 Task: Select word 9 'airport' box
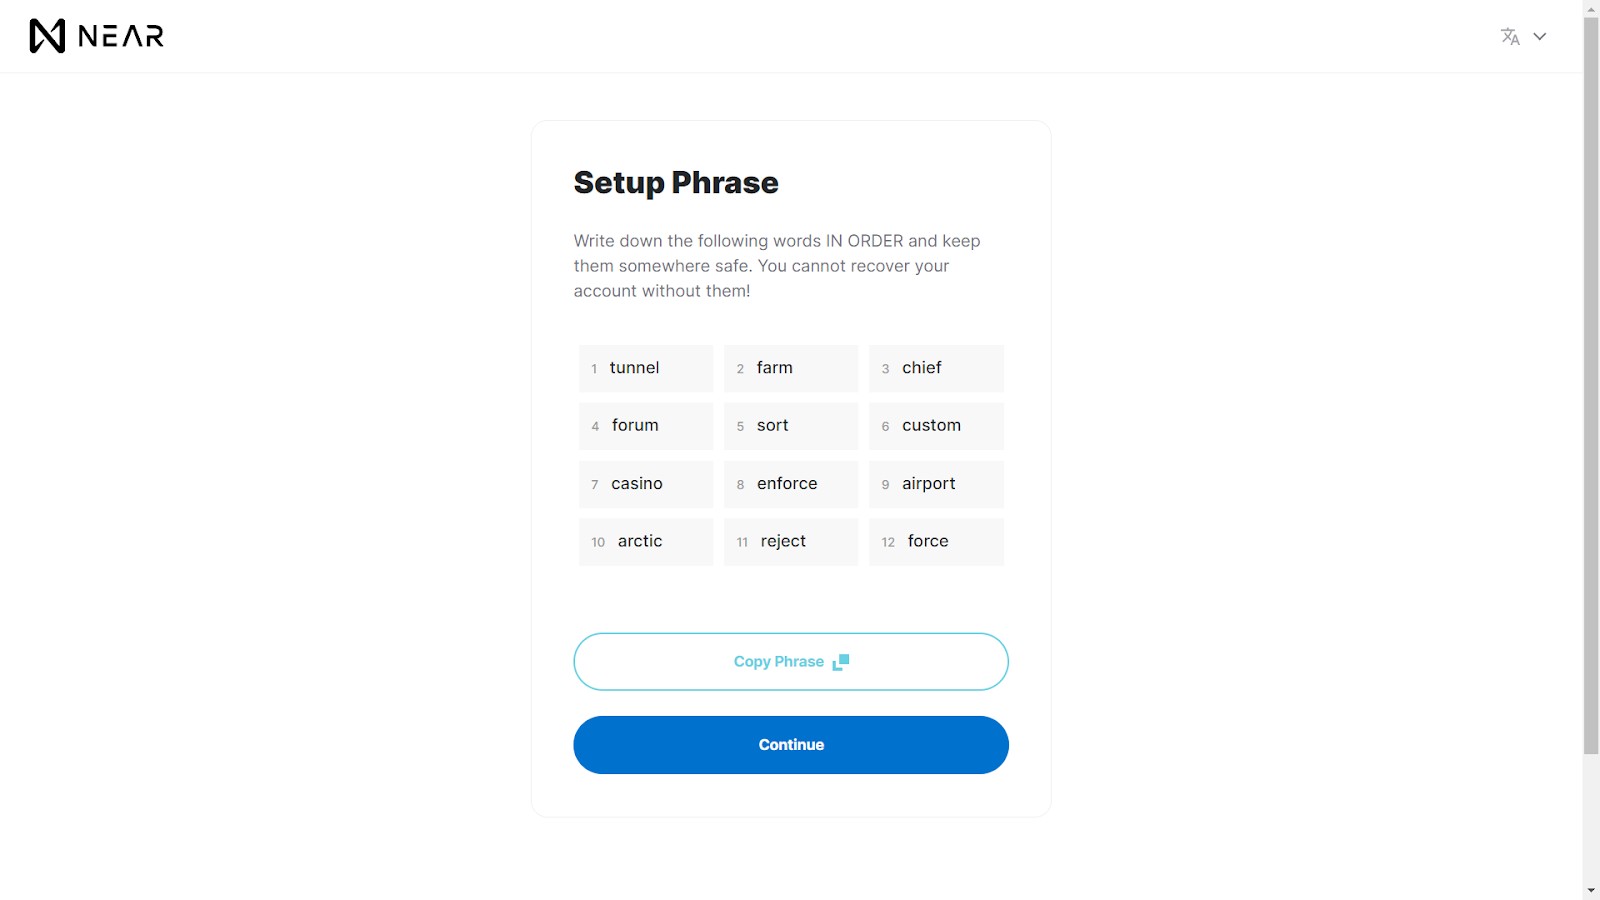pos(936,484)
